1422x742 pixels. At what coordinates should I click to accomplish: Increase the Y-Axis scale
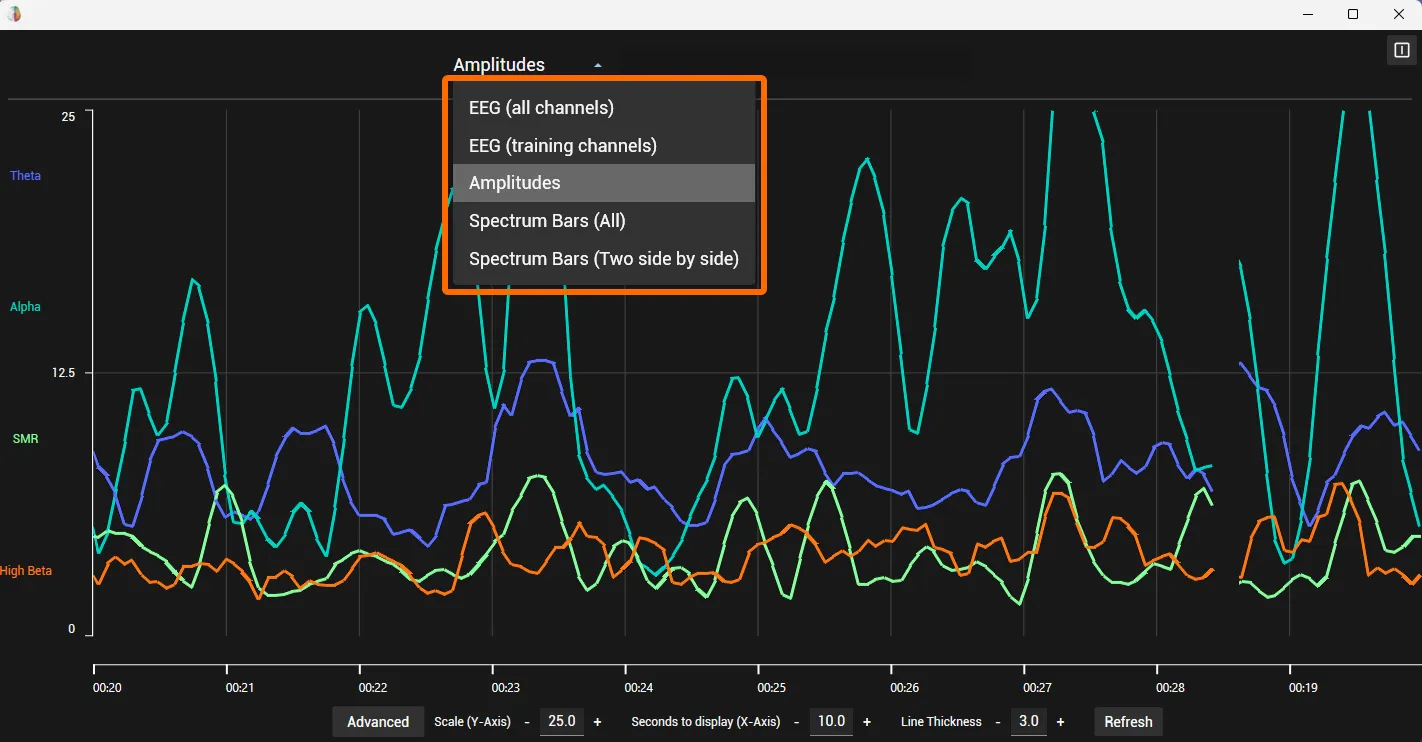[598, 722]
